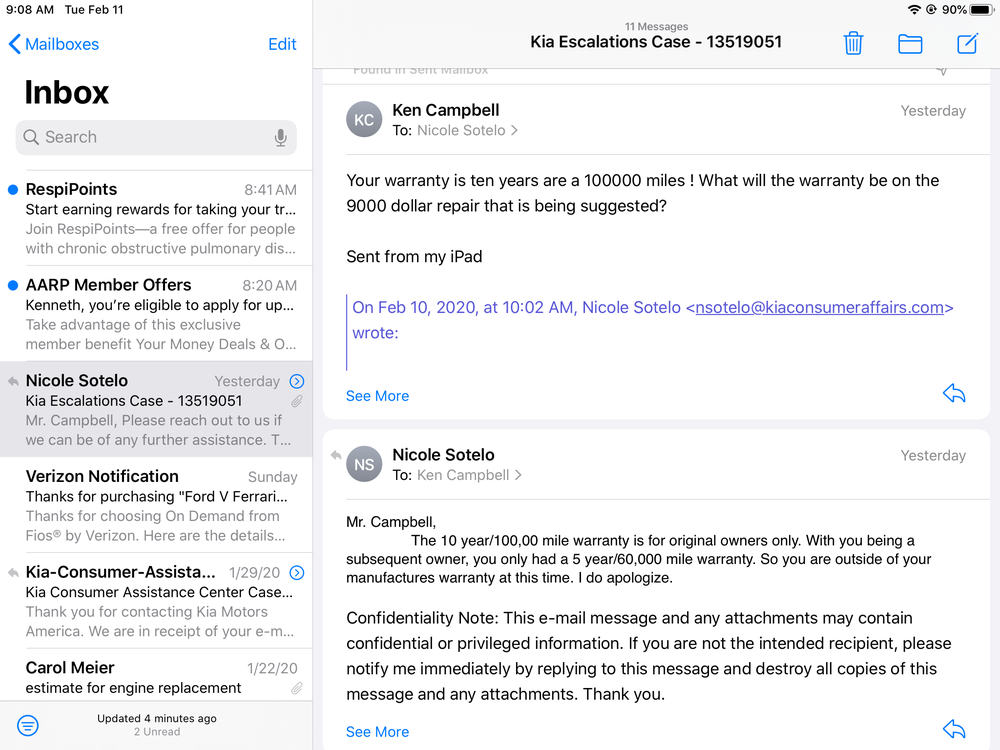Tap microphone icon in search field
The width and height of the screenshot is (1000, 750).
tap(281, 138)
